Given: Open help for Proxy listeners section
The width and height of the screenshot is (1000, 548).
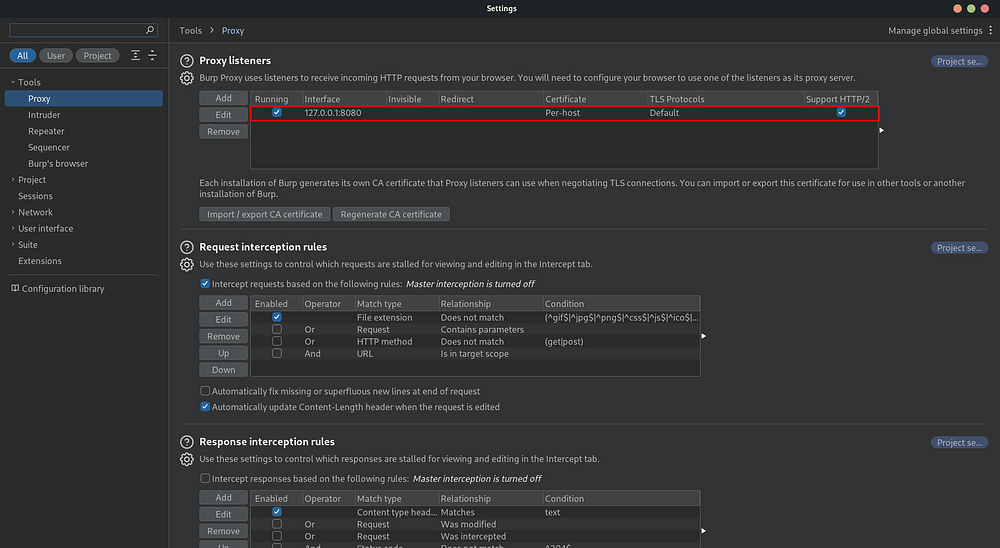Looking at the screenshot, I should [186, 61].
